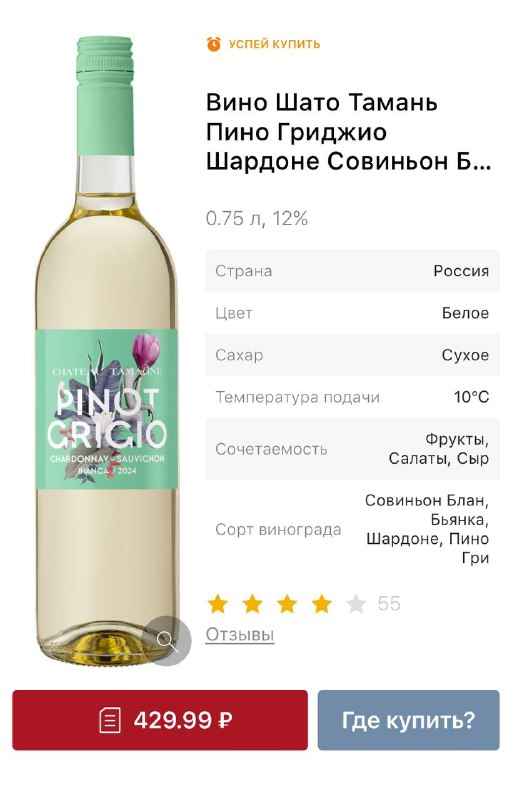Select the first rating star
The height and width of the screenshot is (800, 512).
218,604
